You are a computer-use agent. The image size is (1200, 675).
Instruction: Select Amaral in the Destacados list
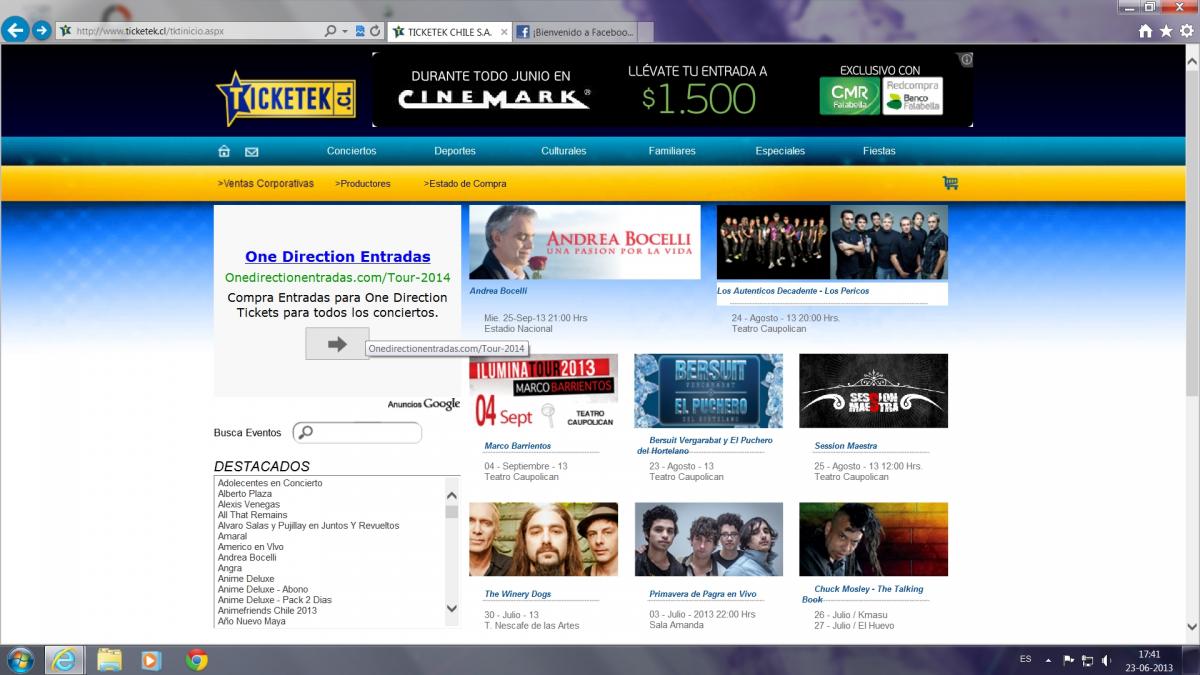tap(232, 537)
